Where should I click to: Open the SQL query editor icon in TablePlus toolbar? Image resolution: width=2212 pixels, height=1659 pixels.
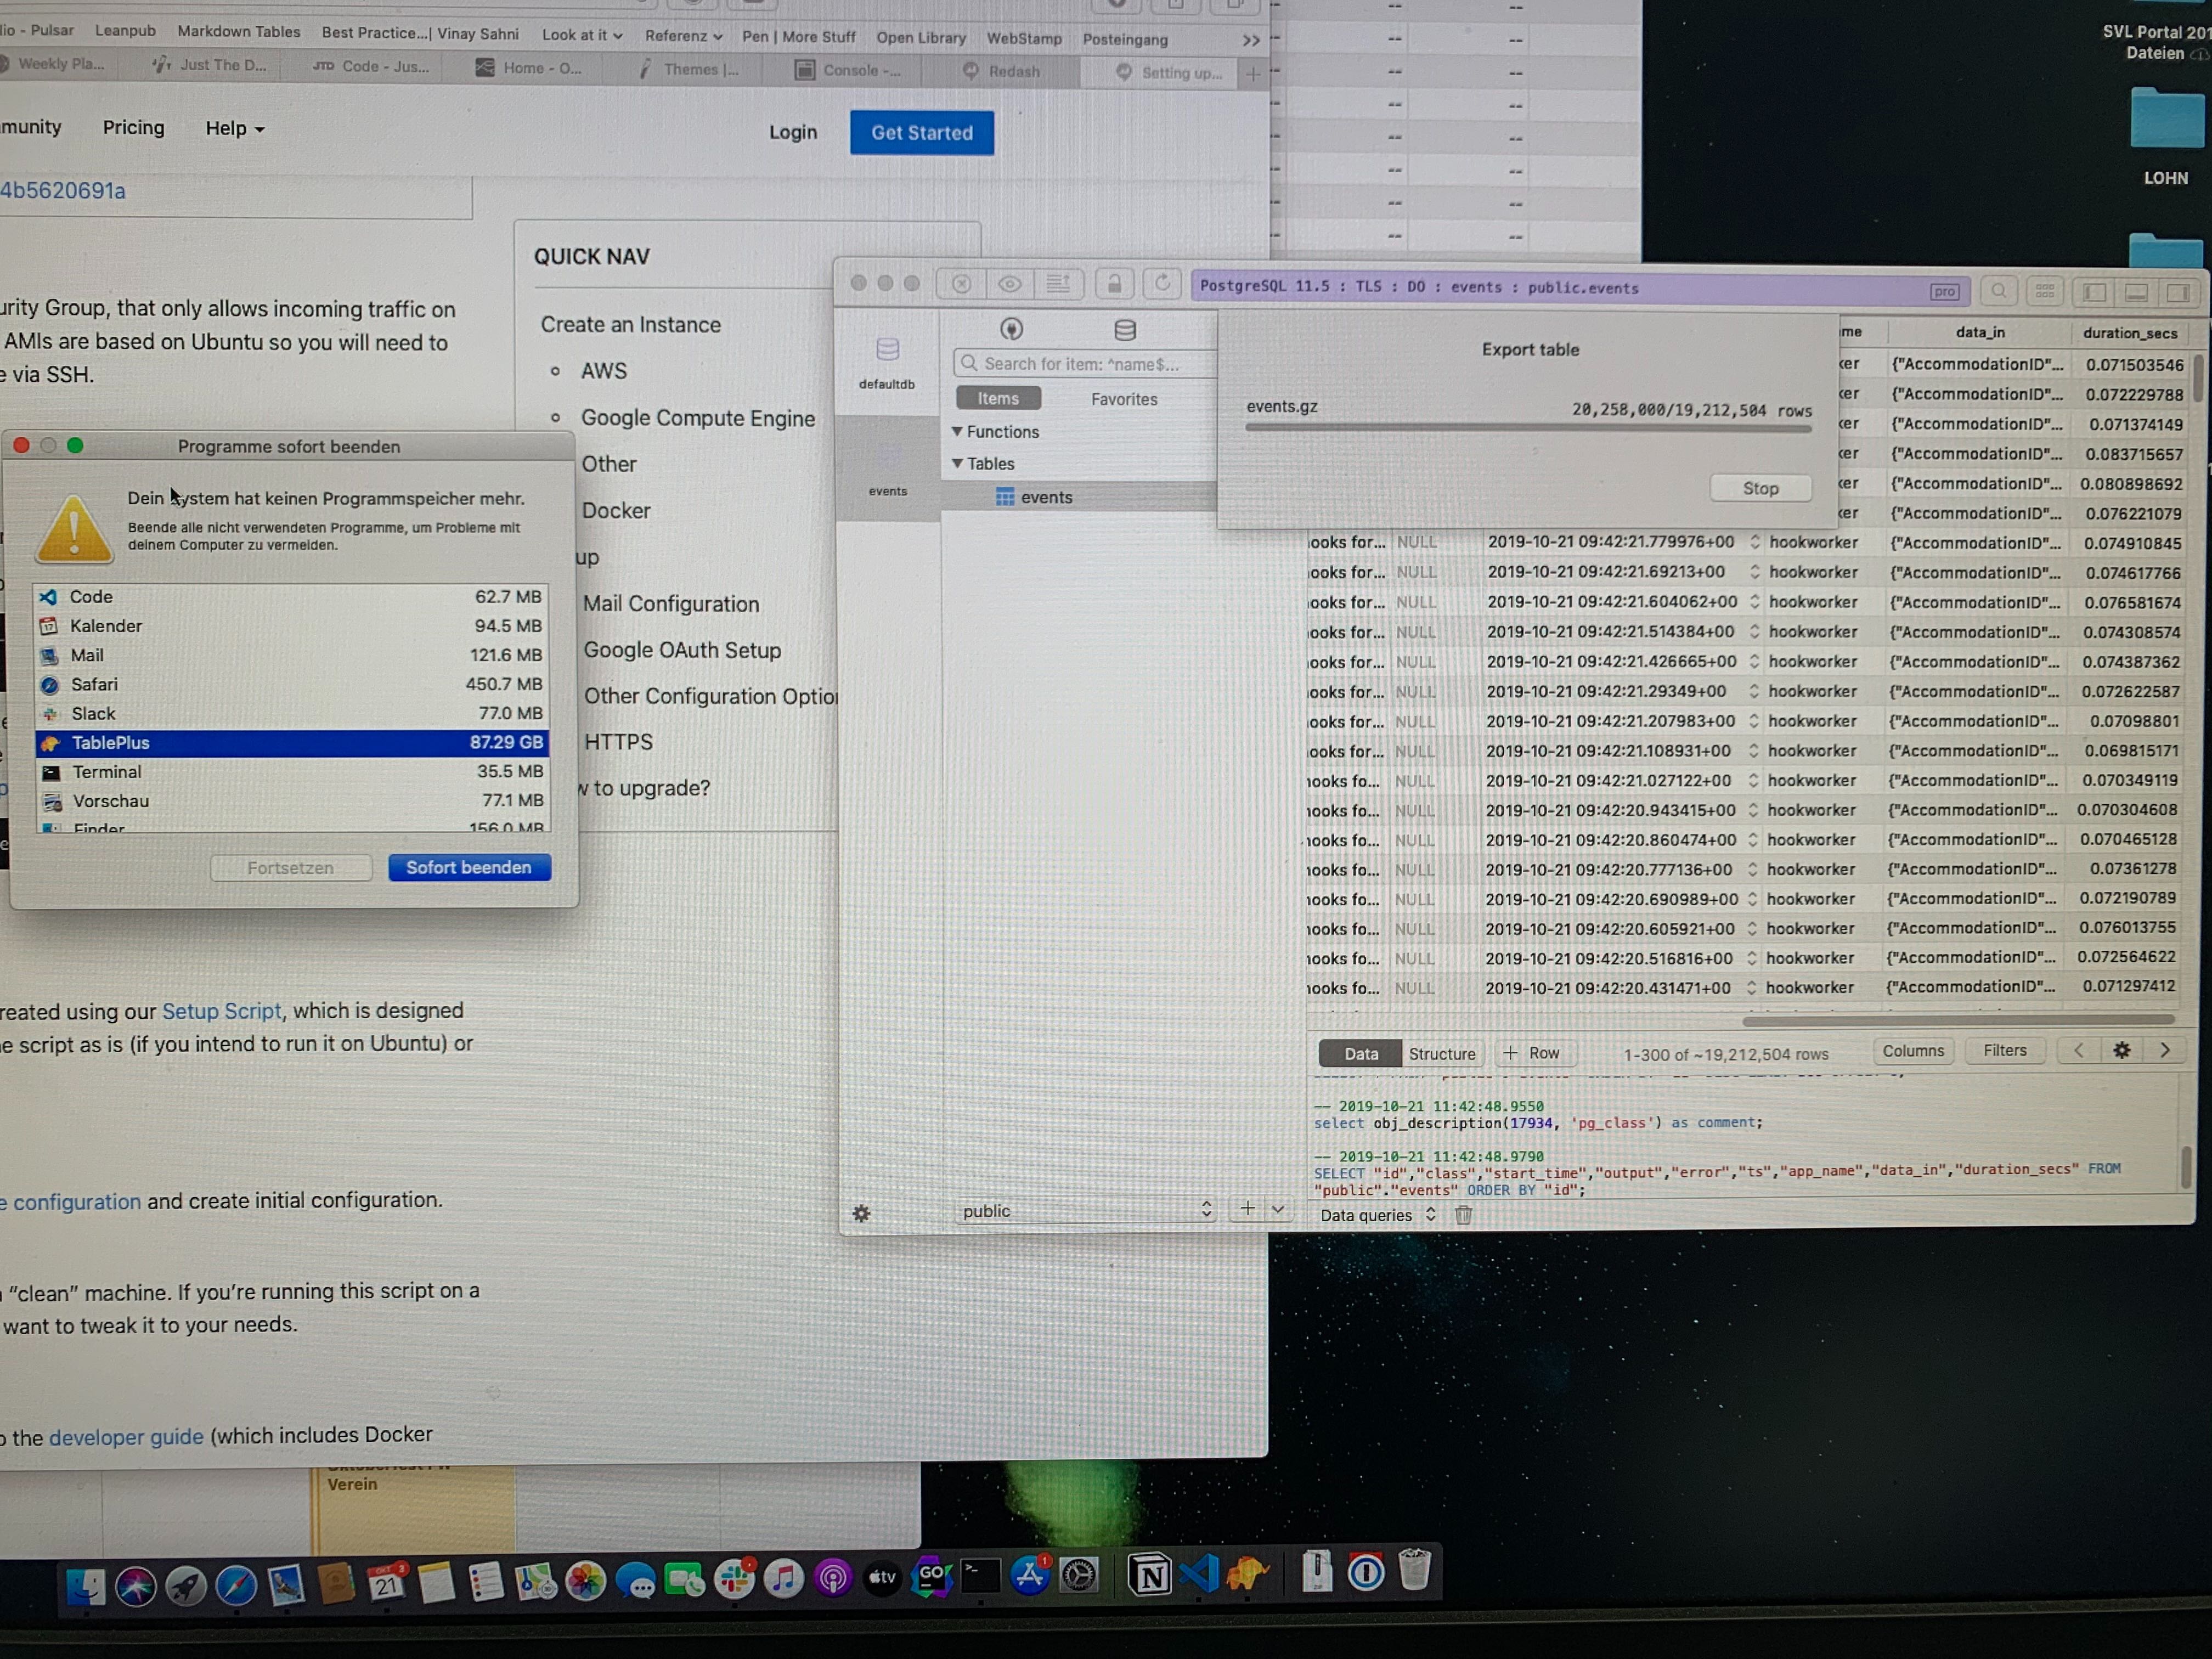[x=1059, y=284]
